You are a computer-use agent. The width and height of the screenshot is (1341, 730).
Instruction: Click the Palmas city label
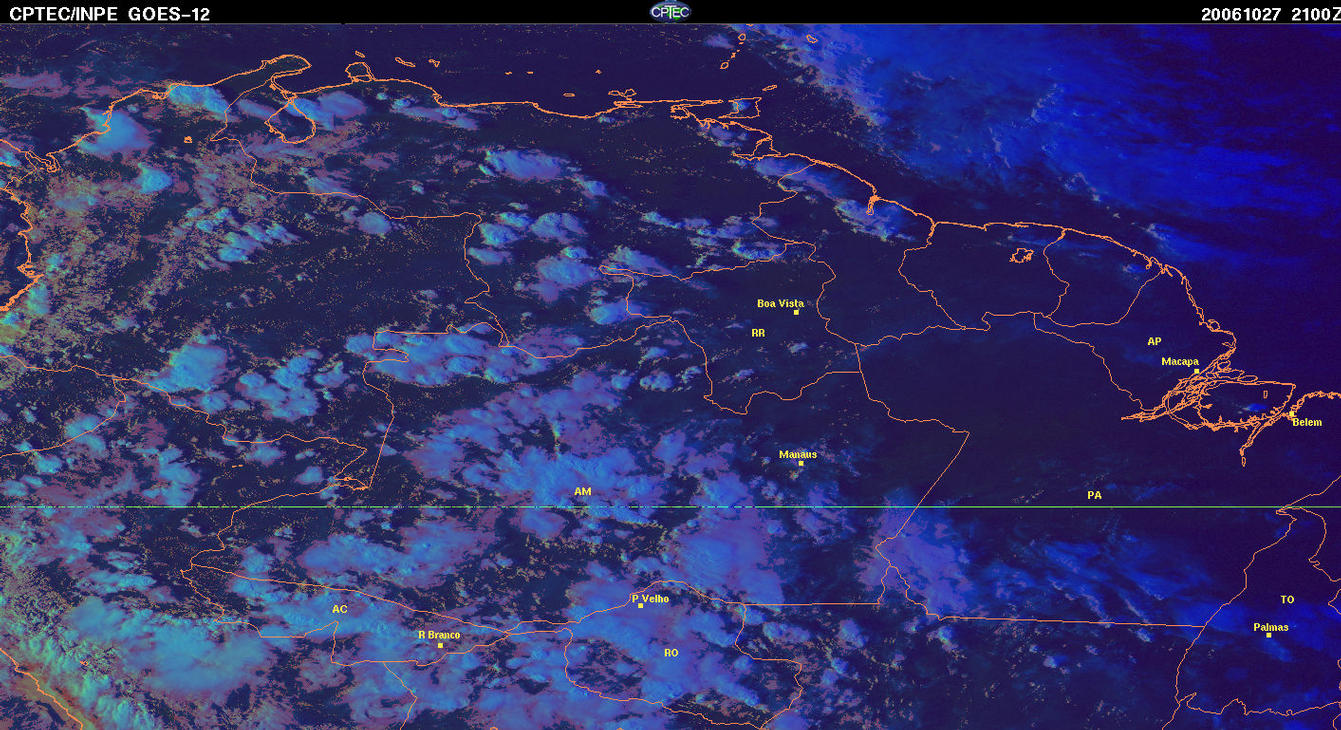click(x=1271, y=627)
